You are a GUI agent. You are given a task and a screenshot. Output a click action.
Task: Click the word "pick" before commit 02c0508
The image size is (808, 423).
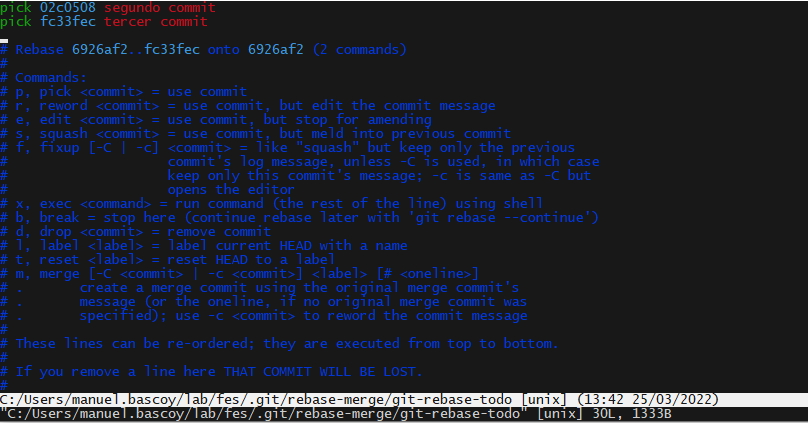click(16, 8)
